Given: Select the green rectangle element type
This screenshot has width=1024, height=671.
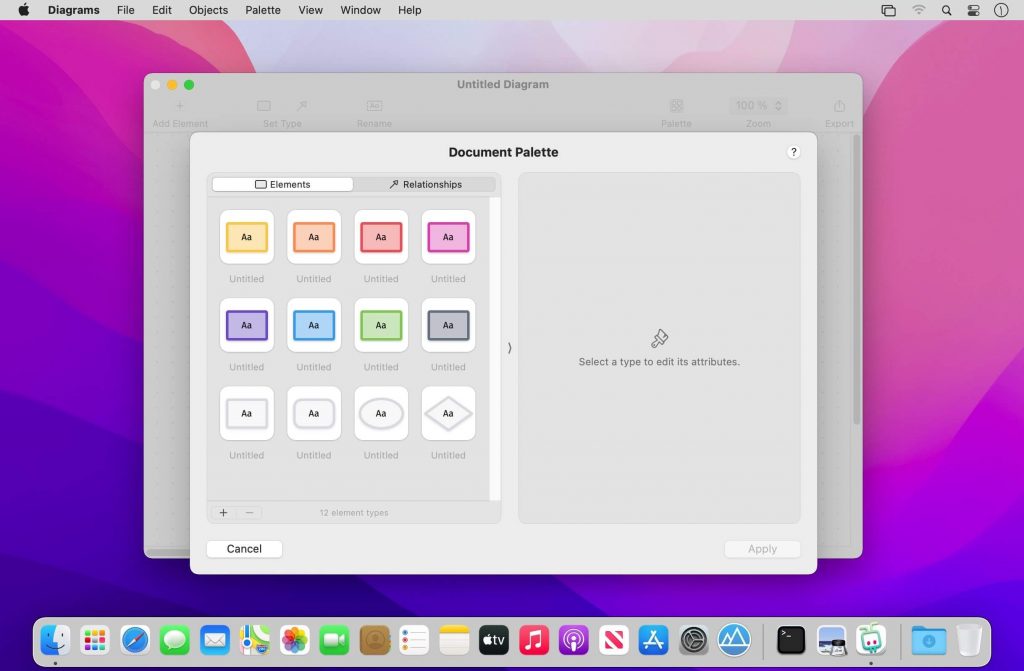Looking at the screenshot, I should [x=381, y=325].
